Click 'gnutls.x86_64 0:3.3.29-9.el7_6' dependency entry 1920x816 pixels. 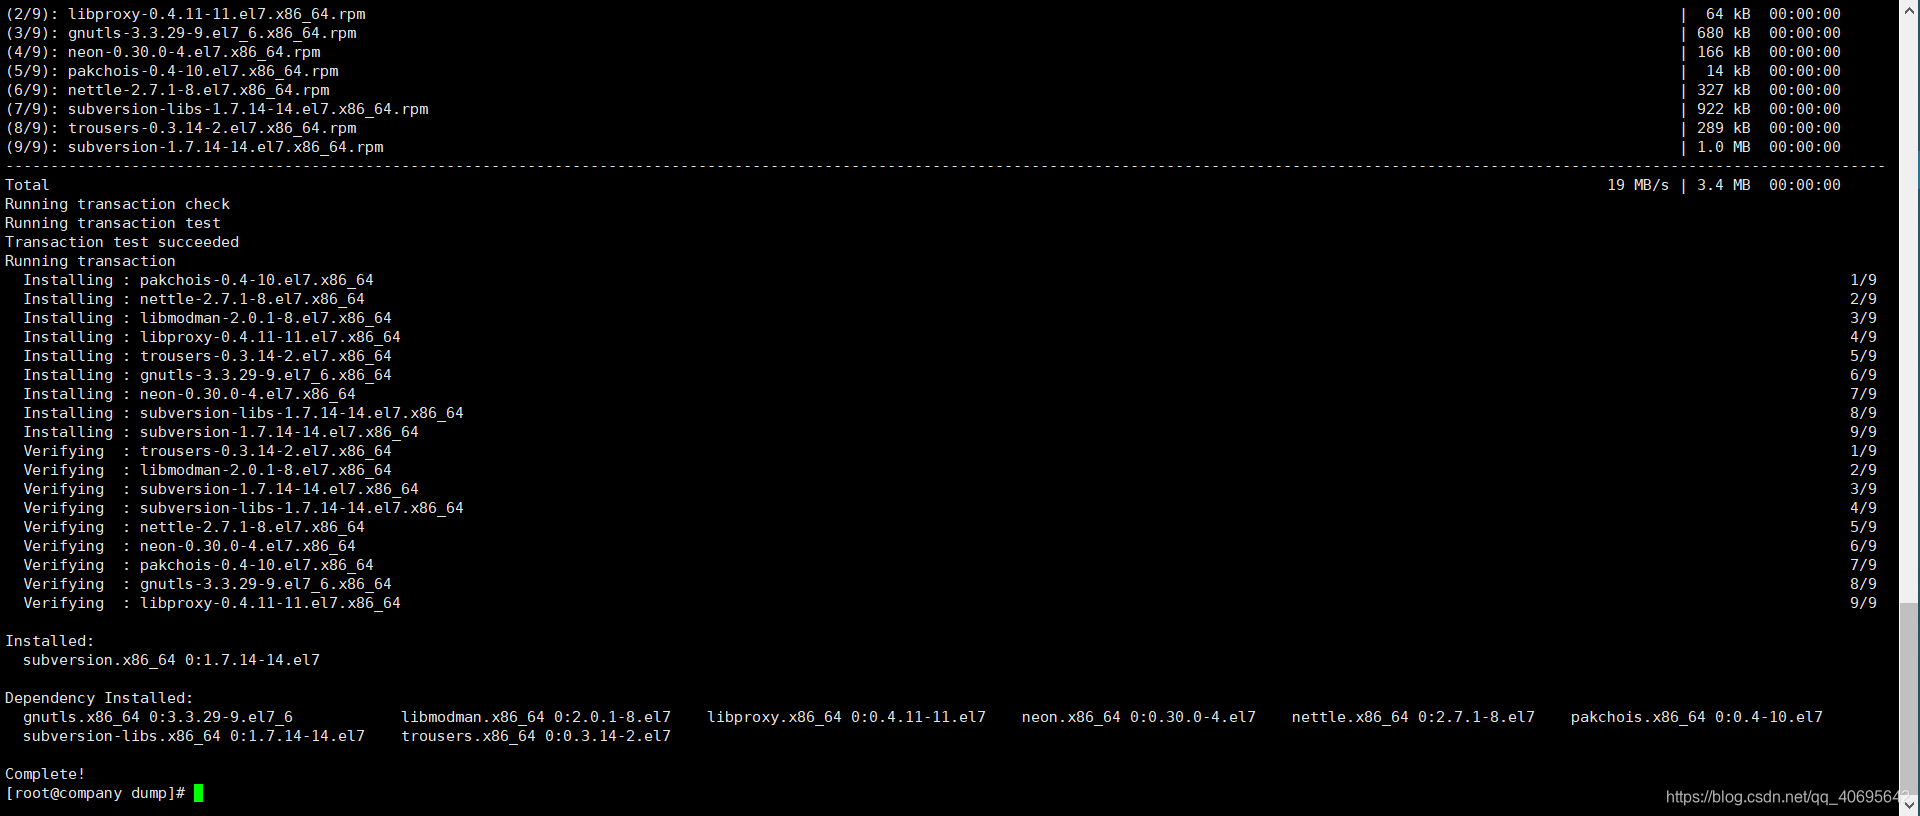pos(158,717)
